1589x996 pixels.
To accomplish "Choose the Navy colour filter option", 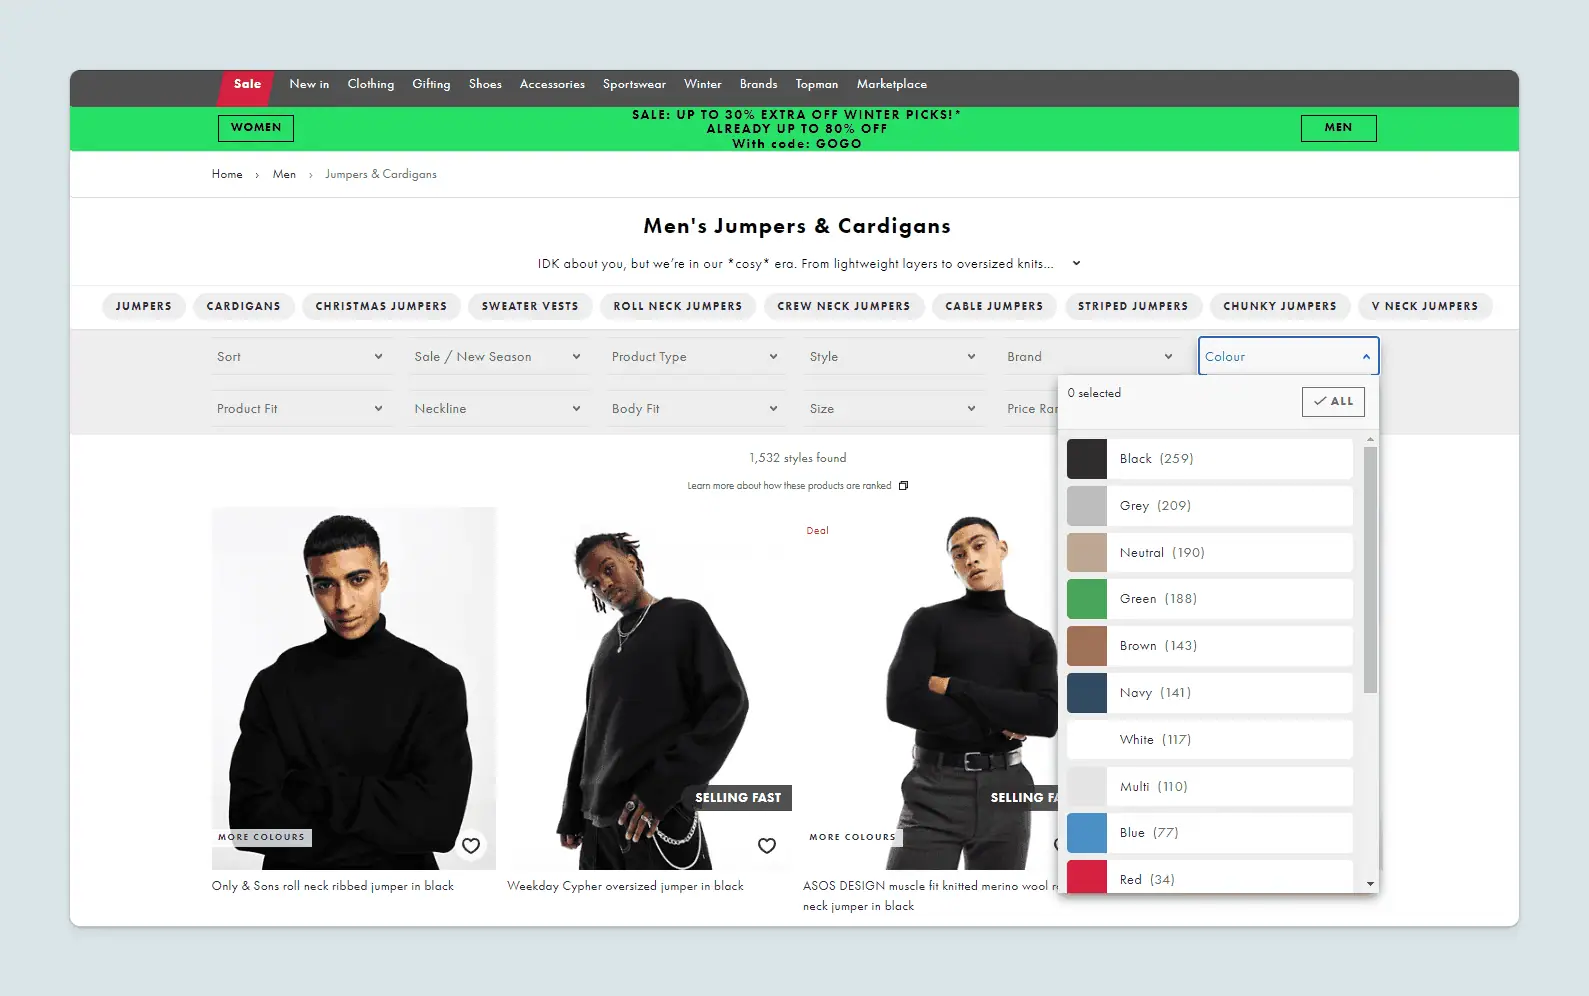I will point(1209,693).
